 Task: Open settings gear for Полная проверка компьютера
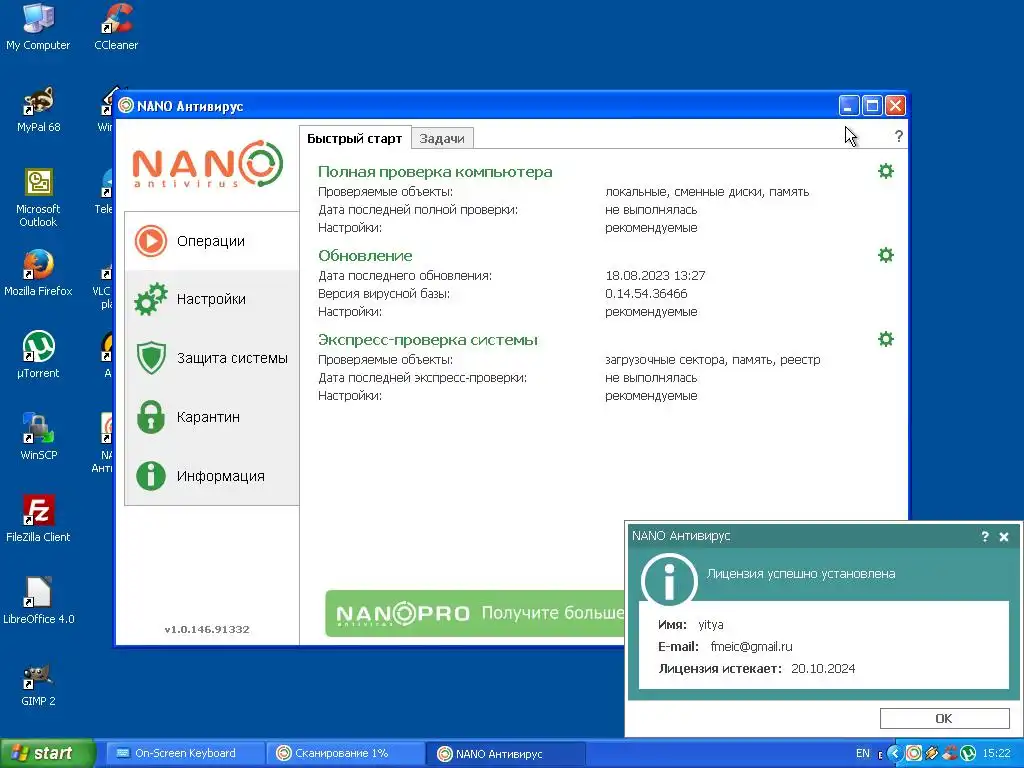886,171
